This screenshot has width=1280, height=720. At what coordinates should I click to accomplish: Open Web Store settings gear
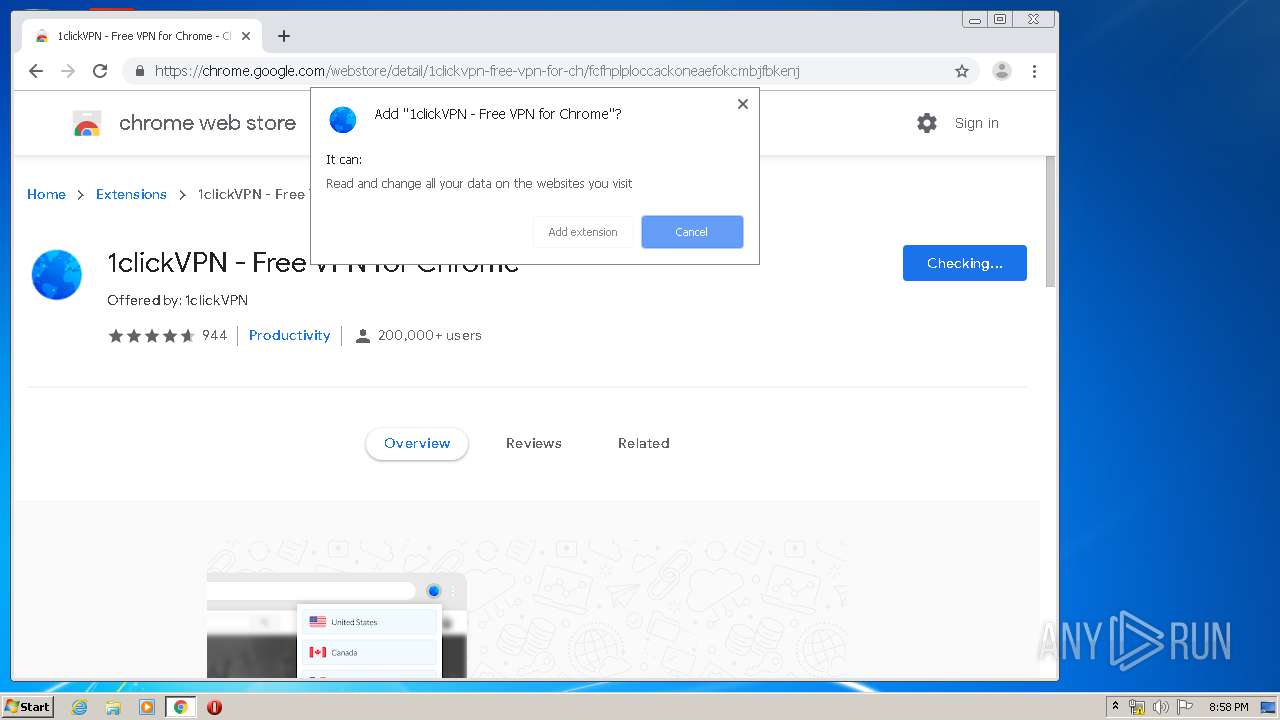[927, 123]
